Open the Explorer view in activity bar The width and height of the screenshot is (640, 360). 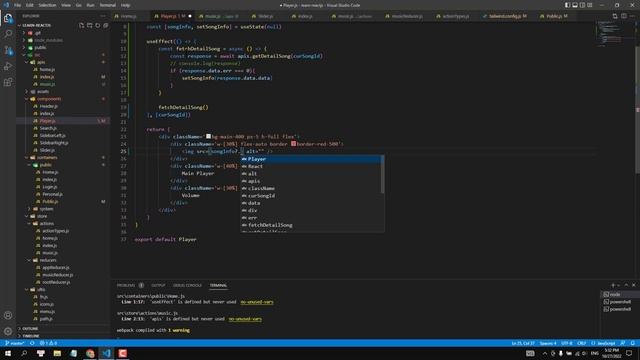point(8,18)
